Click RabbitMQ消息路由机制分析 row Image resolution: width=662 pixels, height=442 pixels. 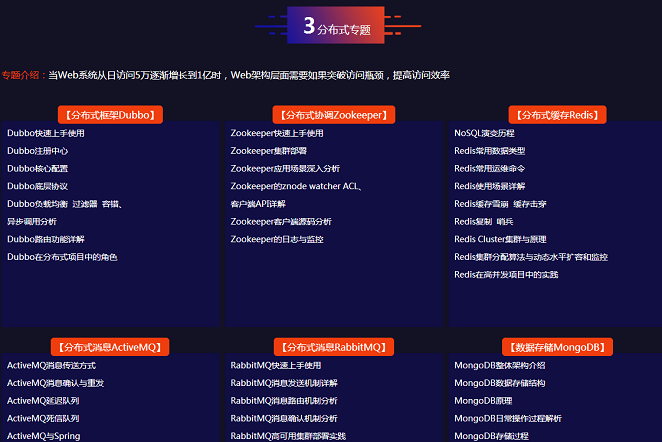(x=284, y=401)
